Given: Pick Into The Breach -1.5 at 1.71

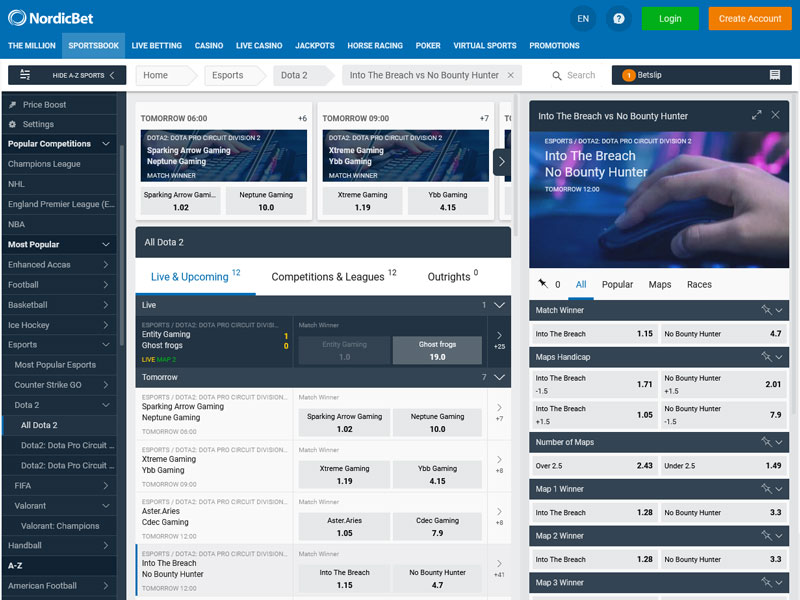Looking at the screenshot, I should [594, 385].
